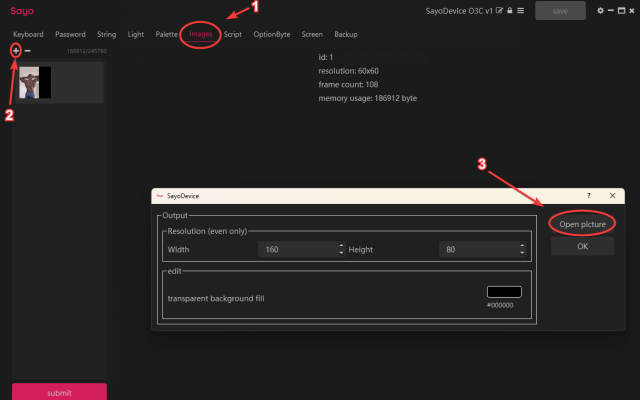Click the dialog help question mark
This screenshot has width=640, height=400.
tap(589, 196)
